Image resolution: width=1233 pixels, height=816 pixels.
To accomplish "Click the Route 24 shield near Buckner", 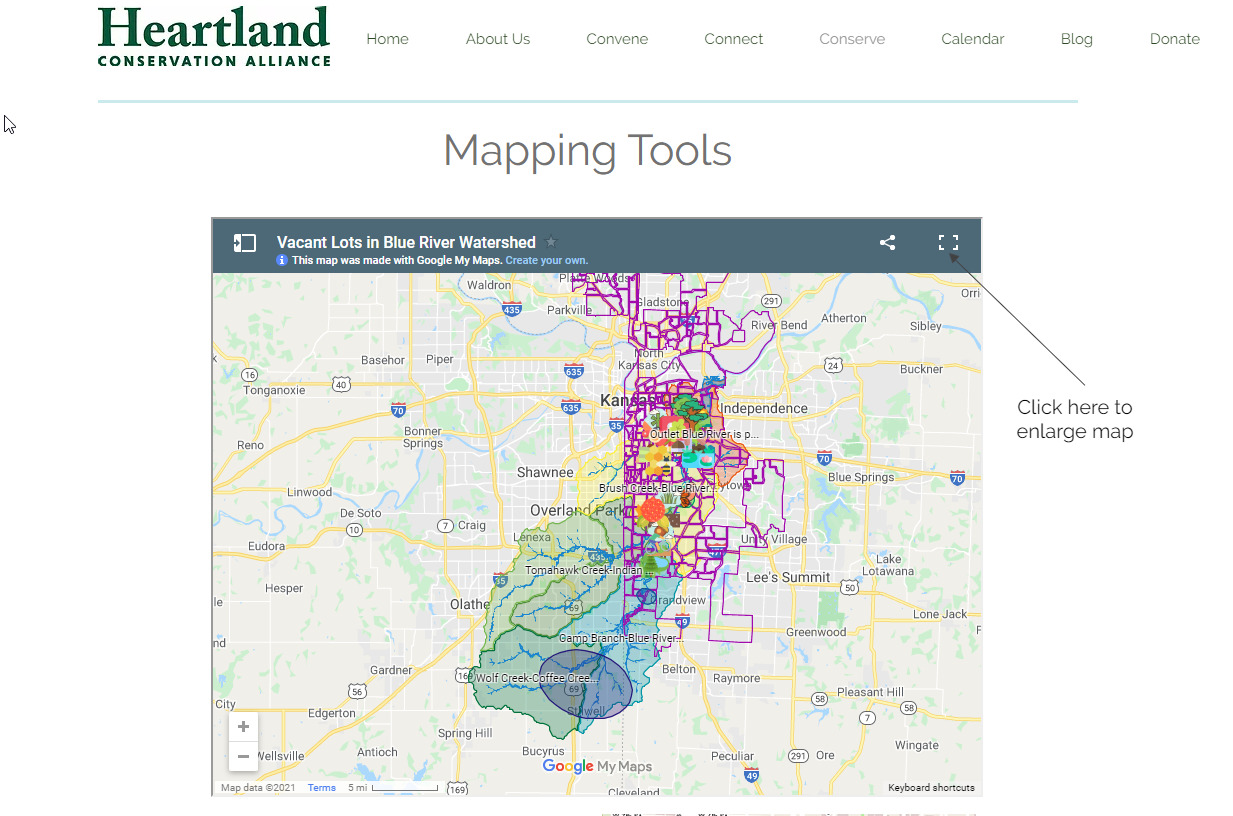I will 833,365.
